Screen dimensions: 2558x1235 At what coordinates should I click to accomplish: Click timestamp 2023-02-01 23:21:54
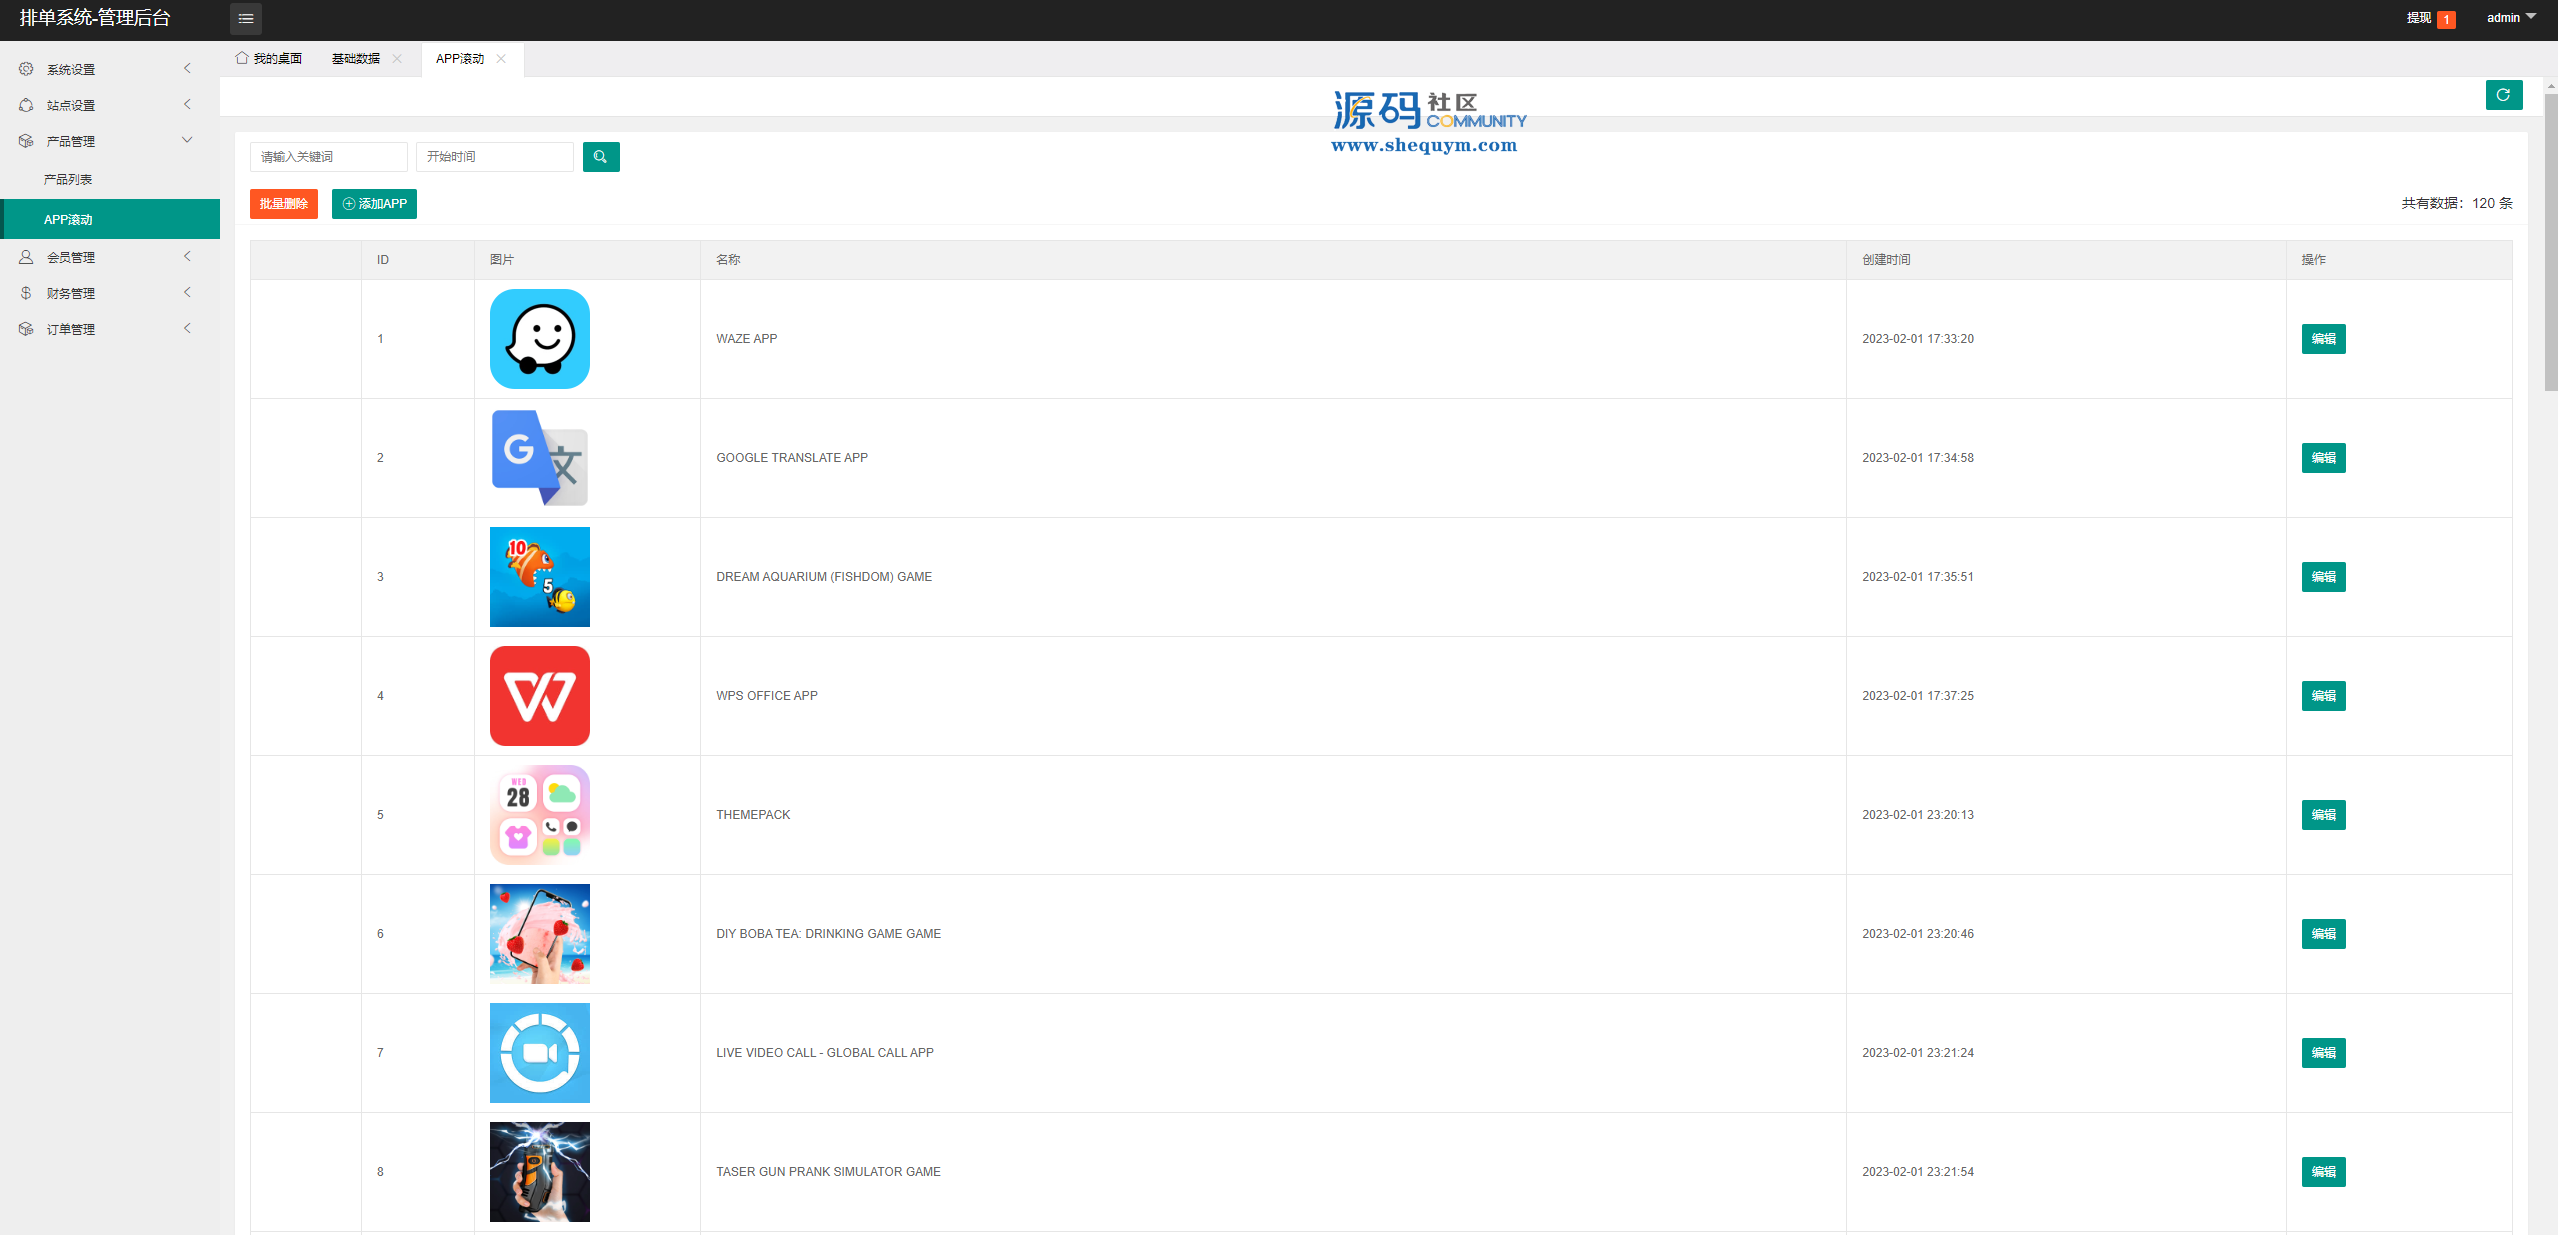[1918, 1172]
